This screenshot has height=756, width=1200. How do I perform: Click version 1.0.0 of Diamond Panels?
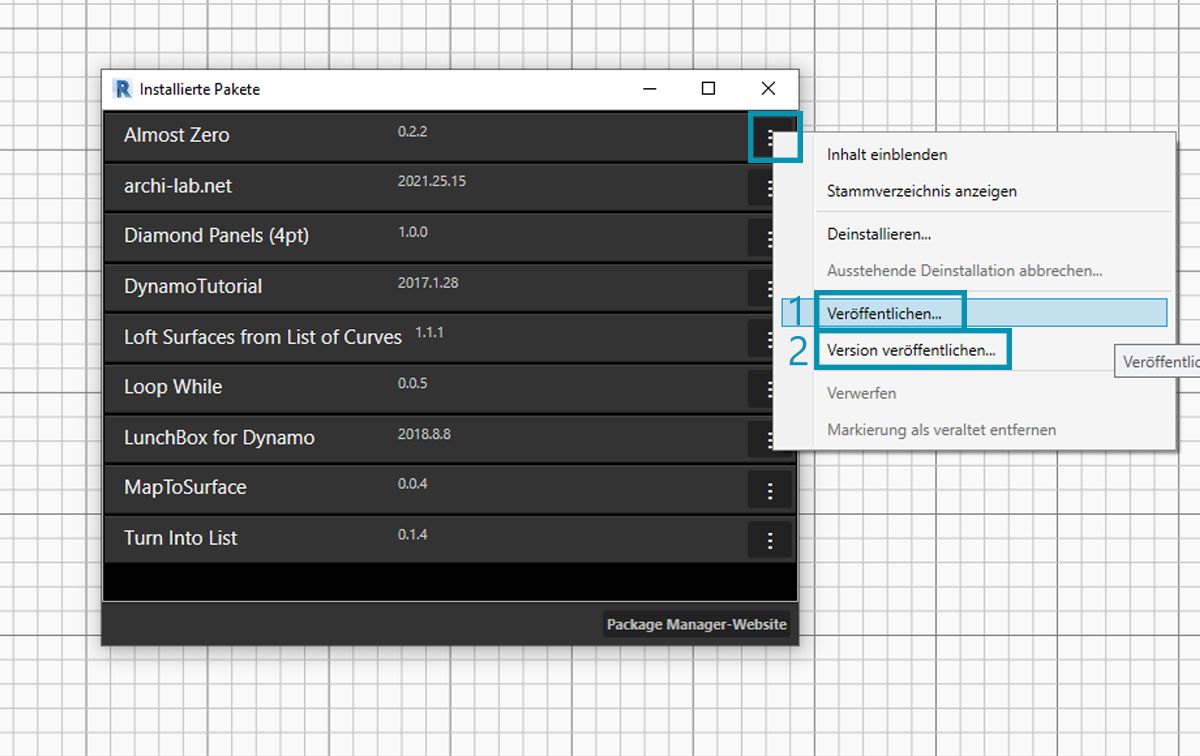413,232
